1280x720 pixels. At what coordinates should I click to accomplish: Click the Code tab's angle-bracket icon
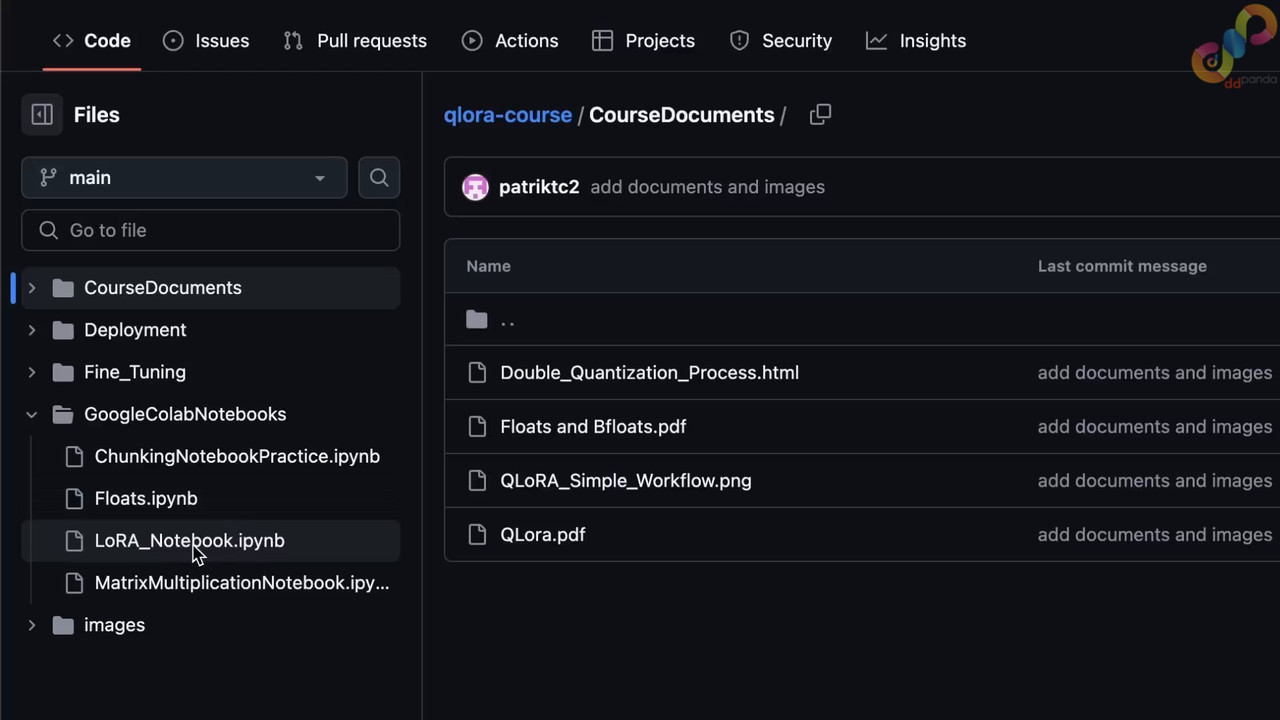pyautogui.click(x=63, y=41)
